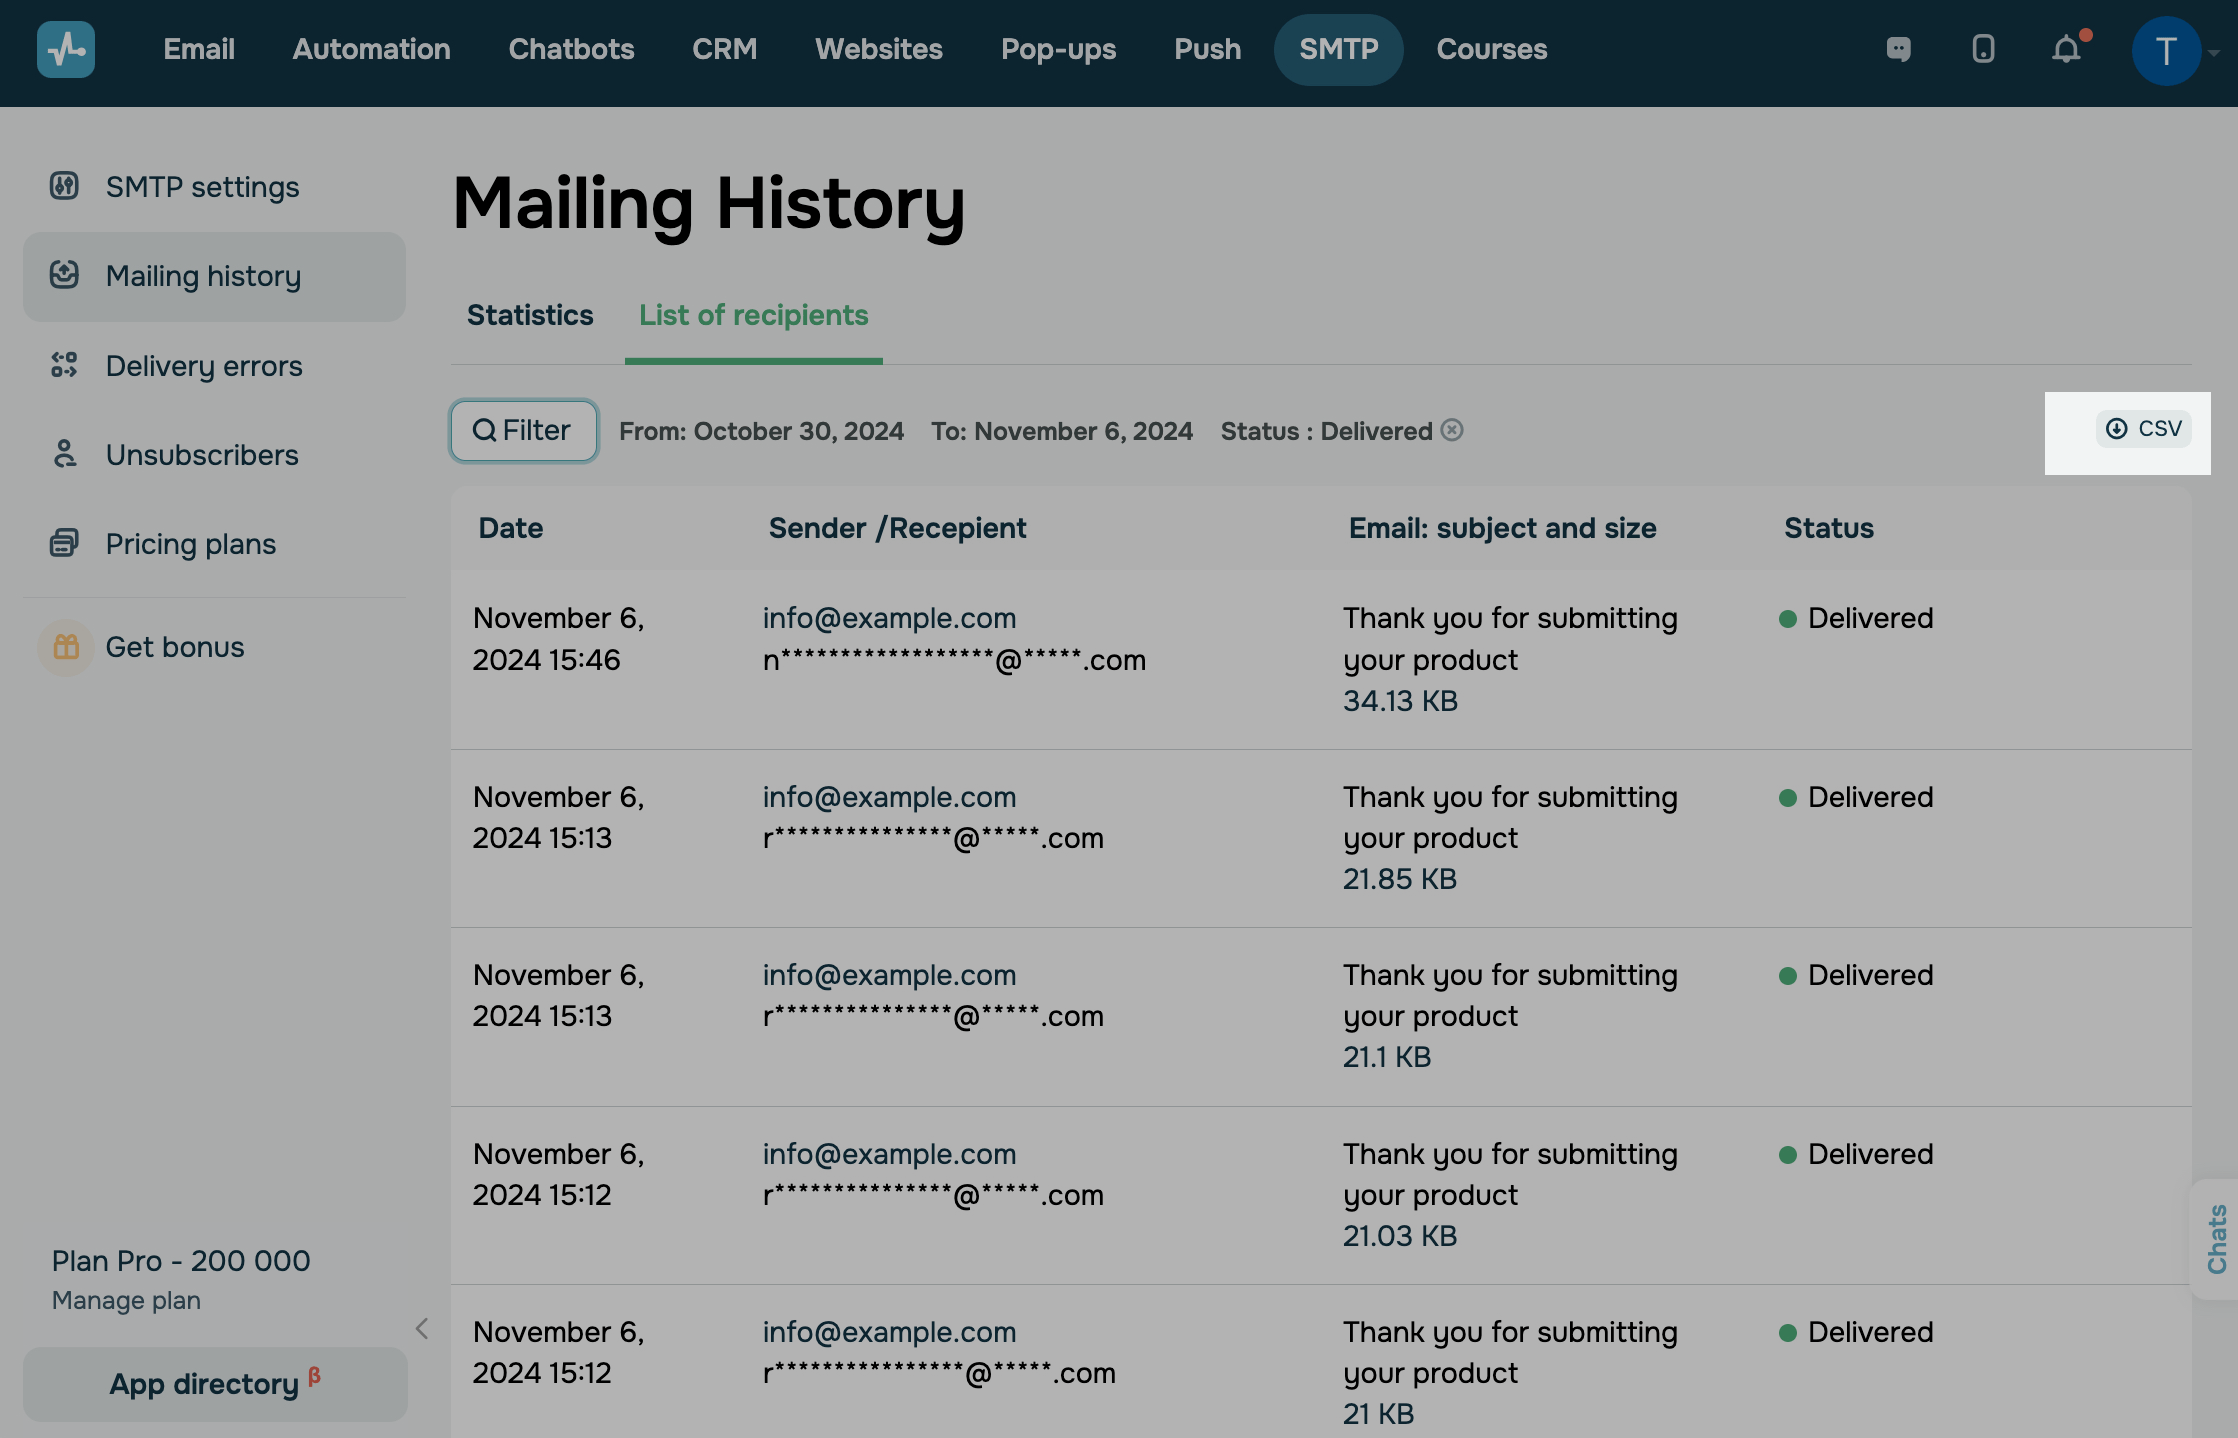This screenshot has height=1438, width=2238.
Task: Open the Pricing plans sidebar item
Action: click(190, 544)
